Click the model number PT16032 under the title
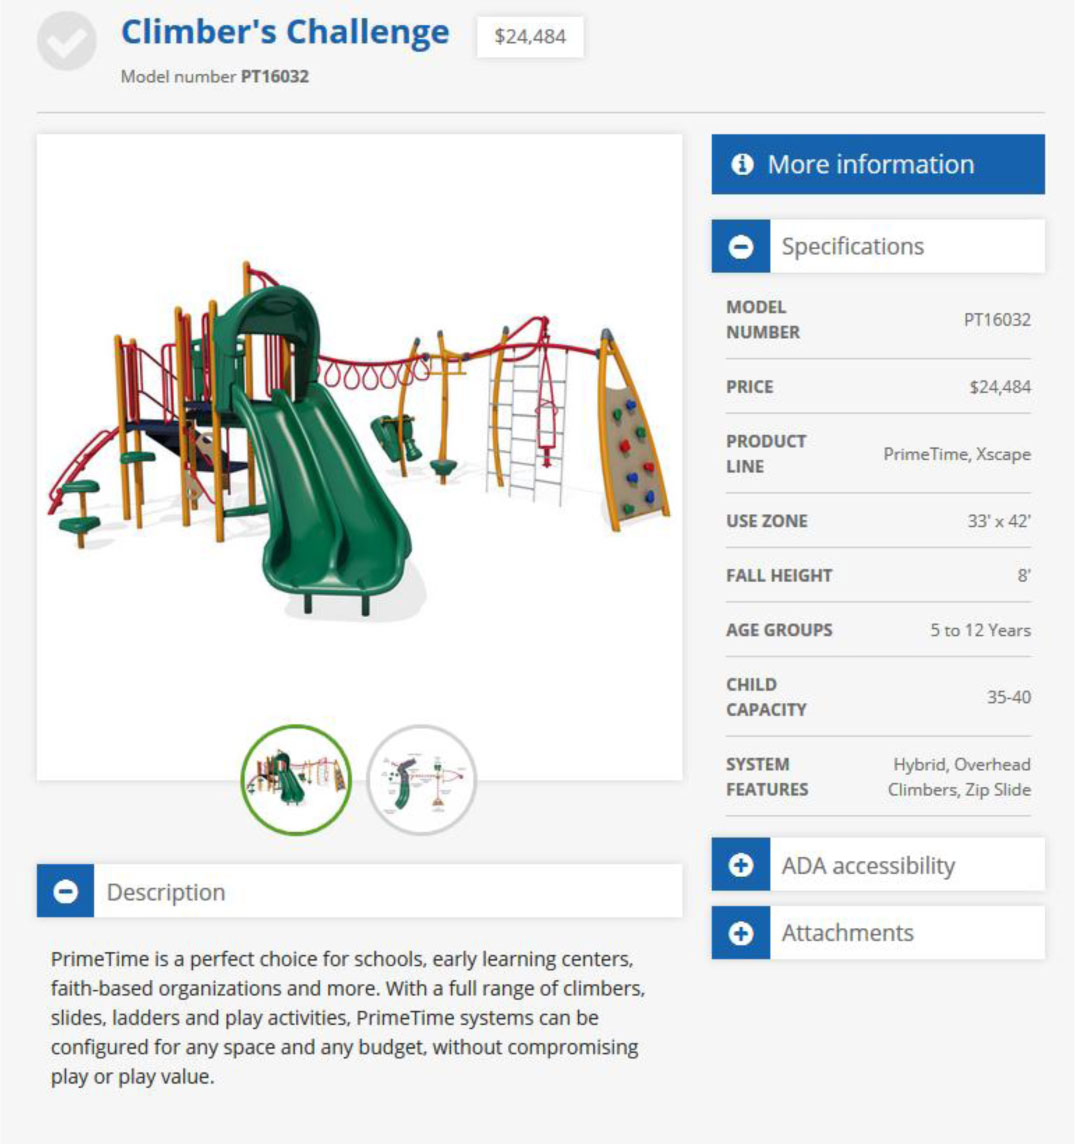 pyautogui.click(x=274, y=76)
